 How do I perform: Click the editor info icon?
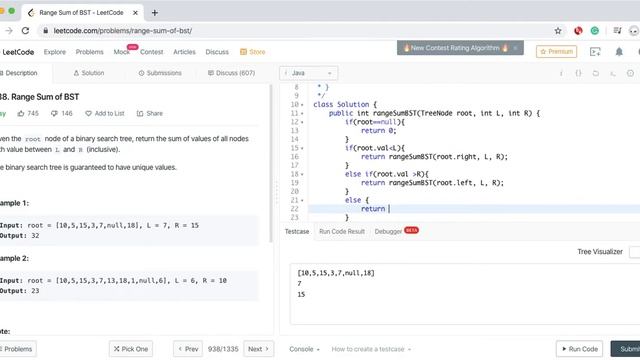coord(561,73)
